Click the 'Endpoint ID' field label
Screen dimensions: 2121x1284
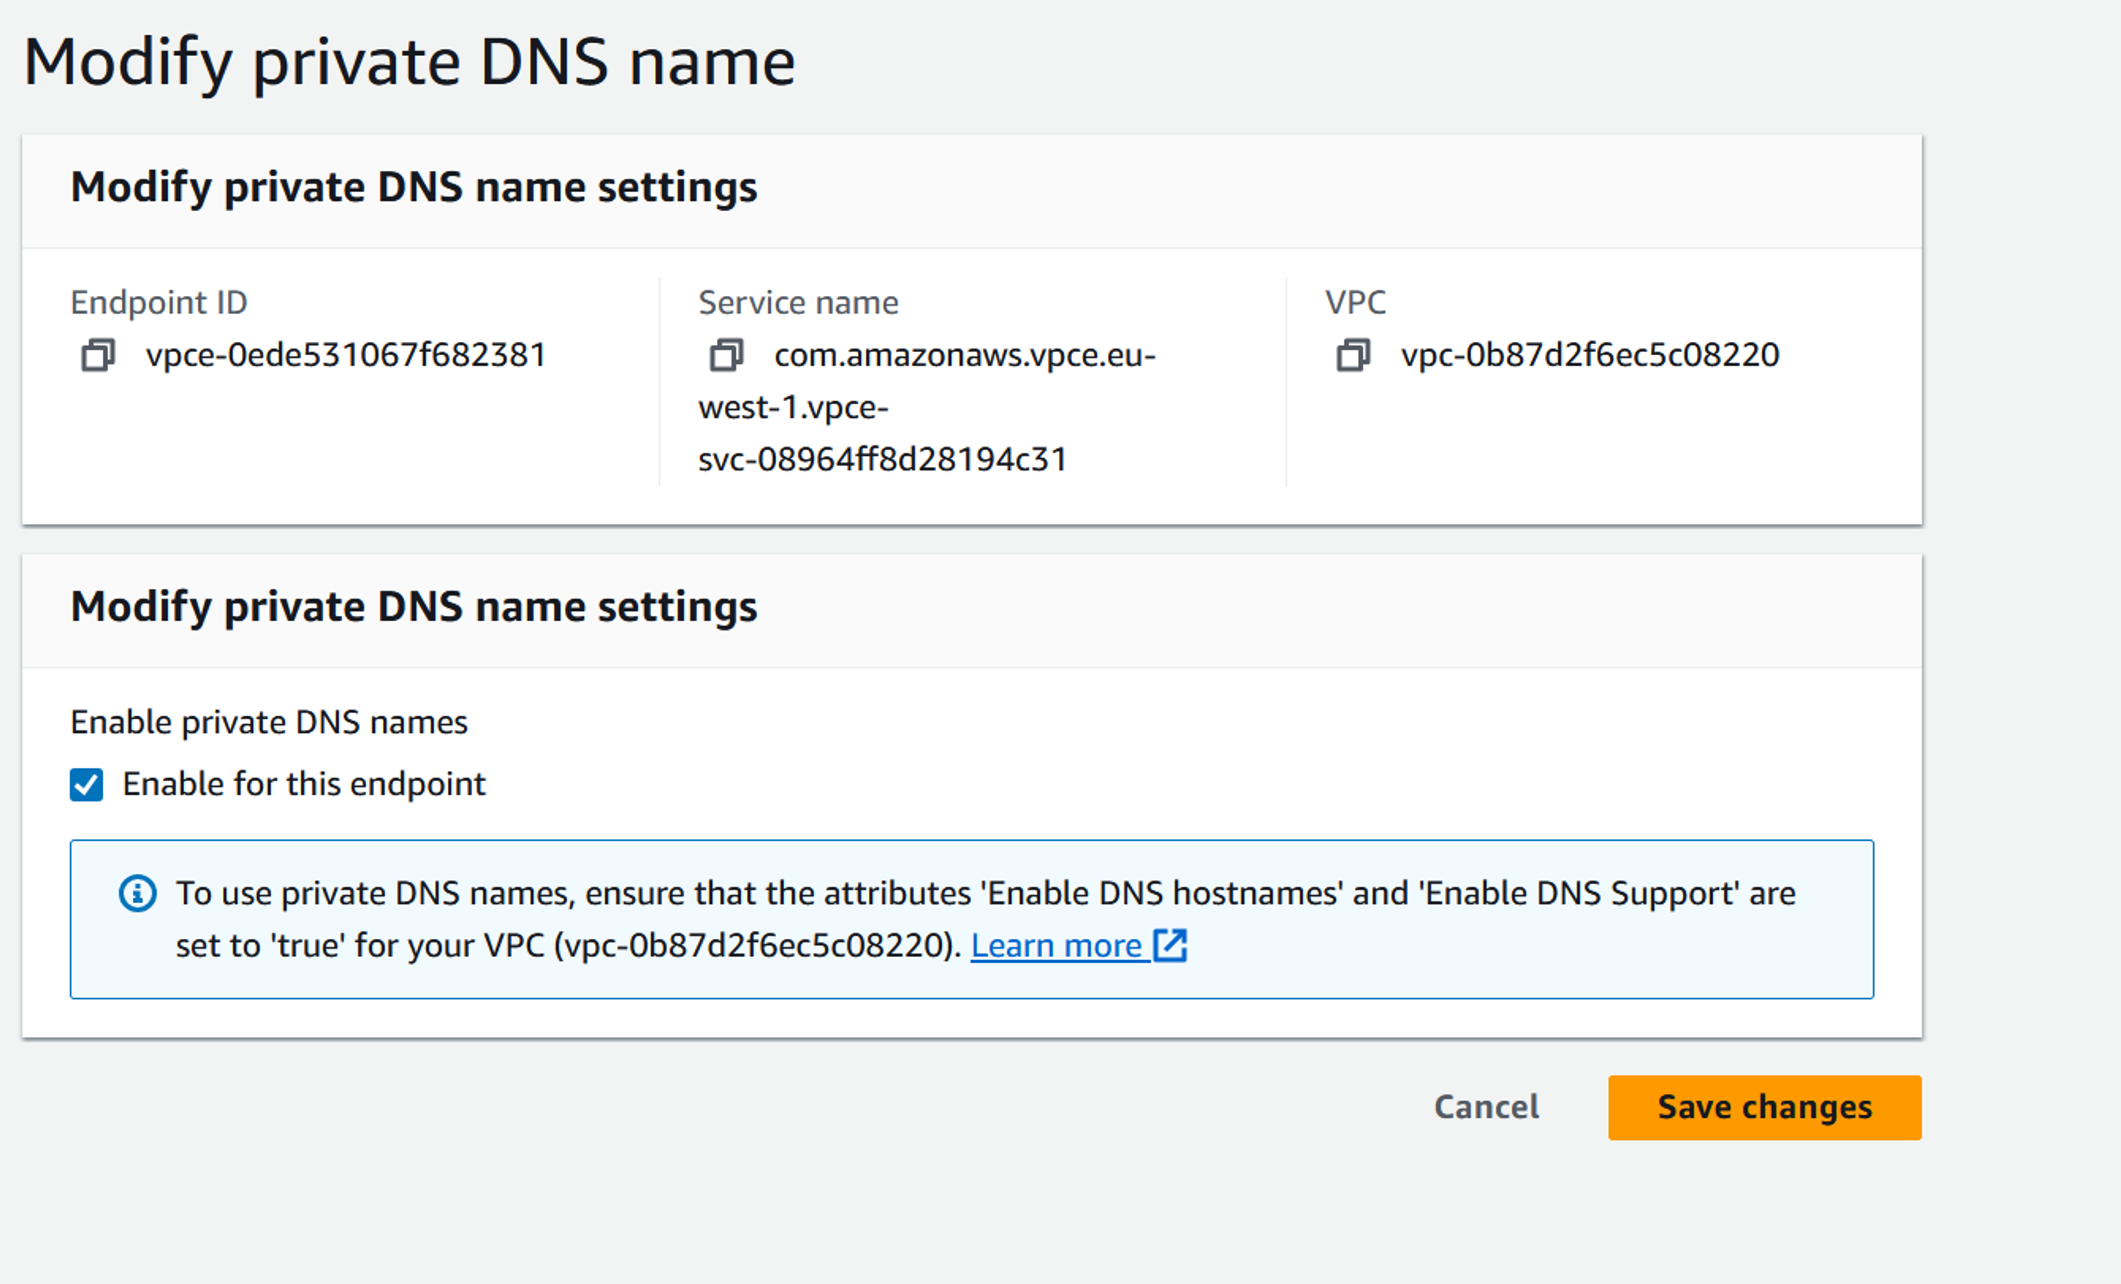coord(159,302)
